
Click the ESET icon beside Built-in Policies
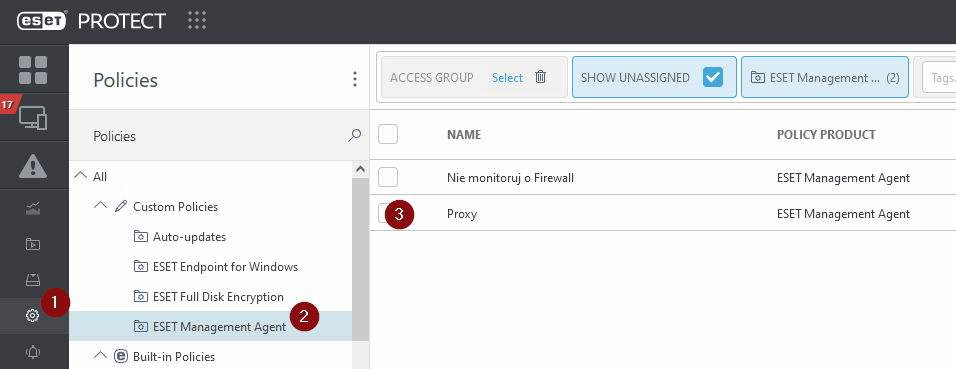[121, 356]
